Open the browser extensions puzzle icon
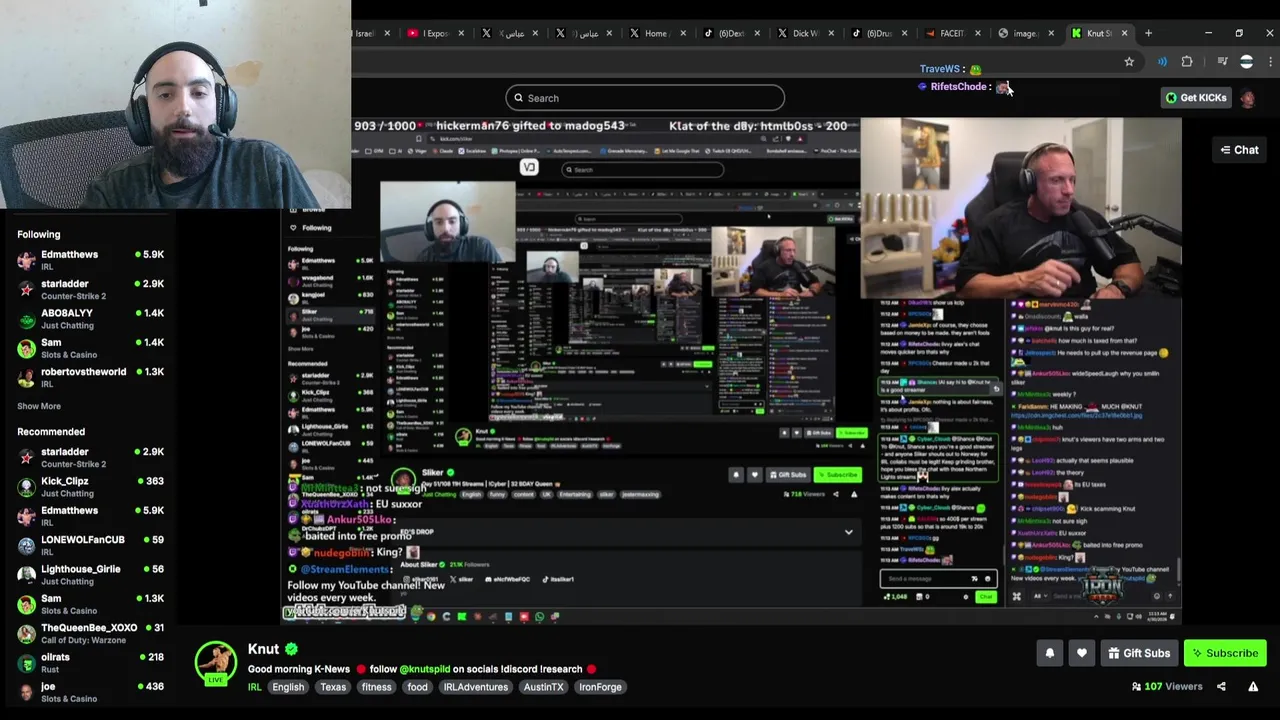The image size is (1280, 720). pos(1187,62)
